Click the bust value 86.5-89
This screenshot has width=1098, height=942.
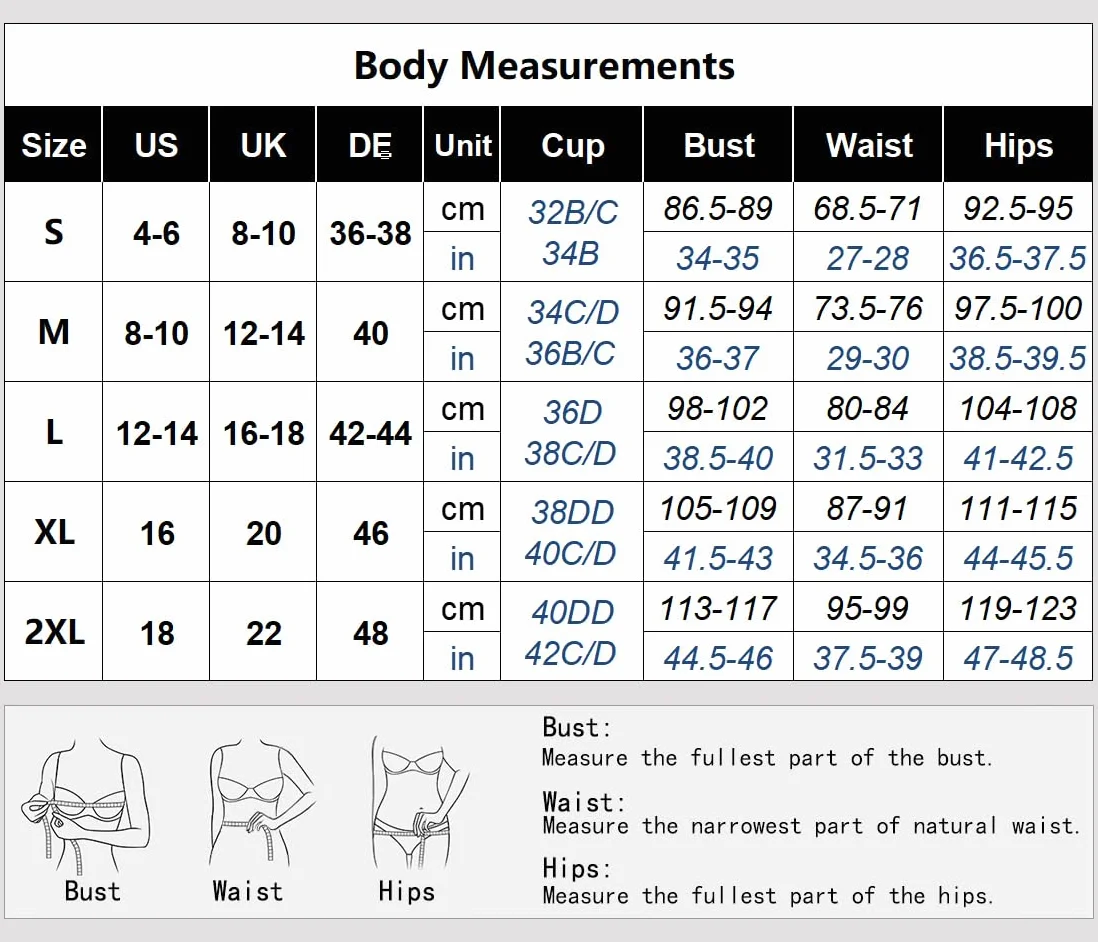tap(718, 208)
